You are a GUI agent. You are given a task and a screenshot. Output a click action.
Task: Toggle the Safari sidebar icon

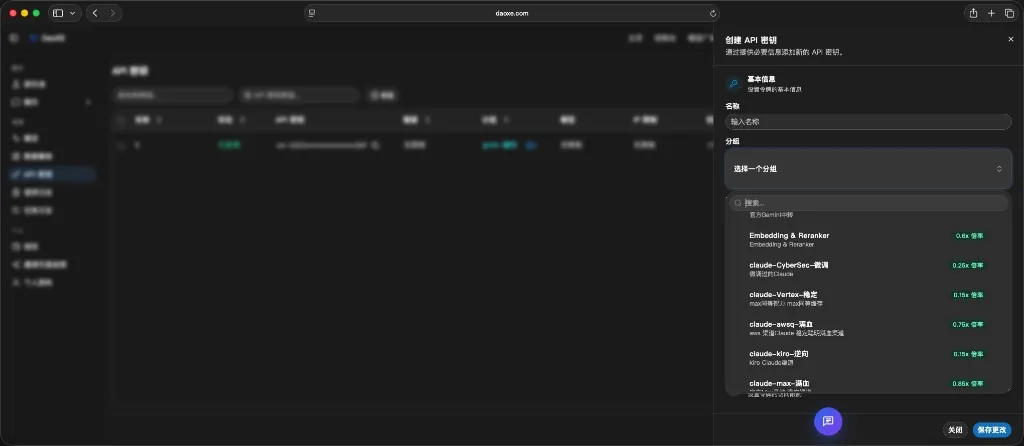coord(58,13)
